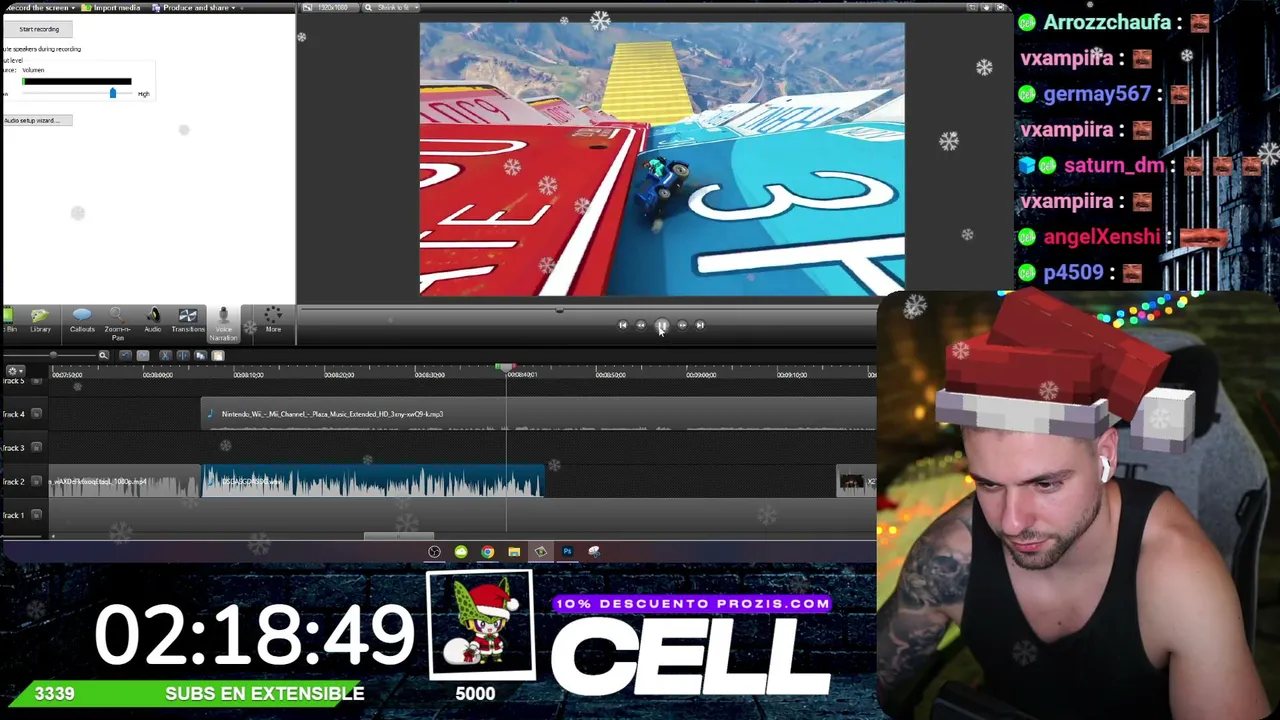
Task: Jump to the previous clip in preview
Action: click(622, 325)
